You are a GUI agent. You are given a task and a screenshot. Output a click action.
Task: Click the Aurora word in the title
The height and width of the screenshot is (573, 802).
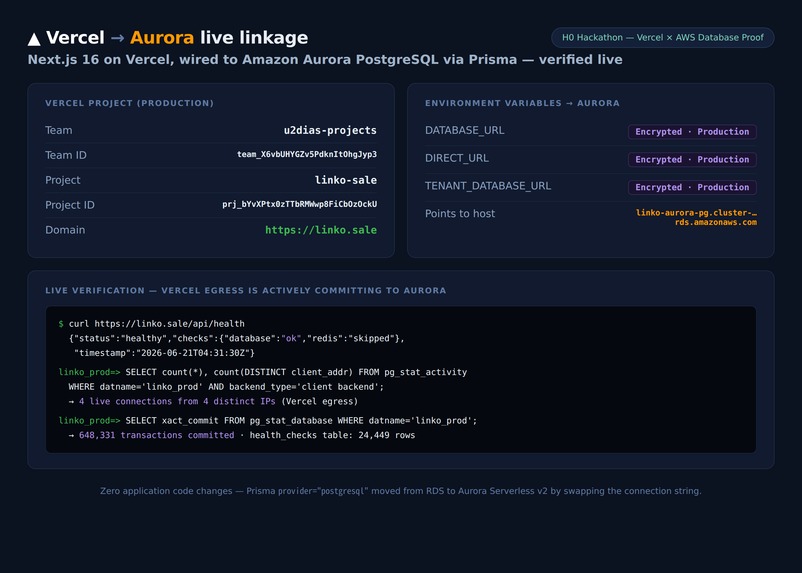point(162,37)
